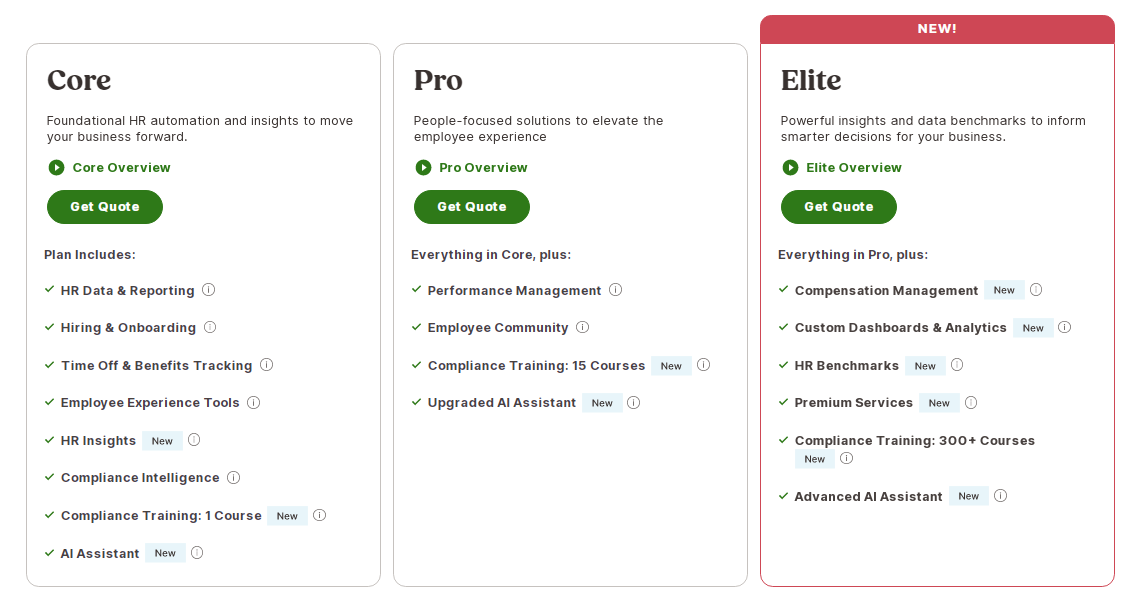Click Get Quote button in Core plan
The image size is (1135, 605).
point(105,207)
